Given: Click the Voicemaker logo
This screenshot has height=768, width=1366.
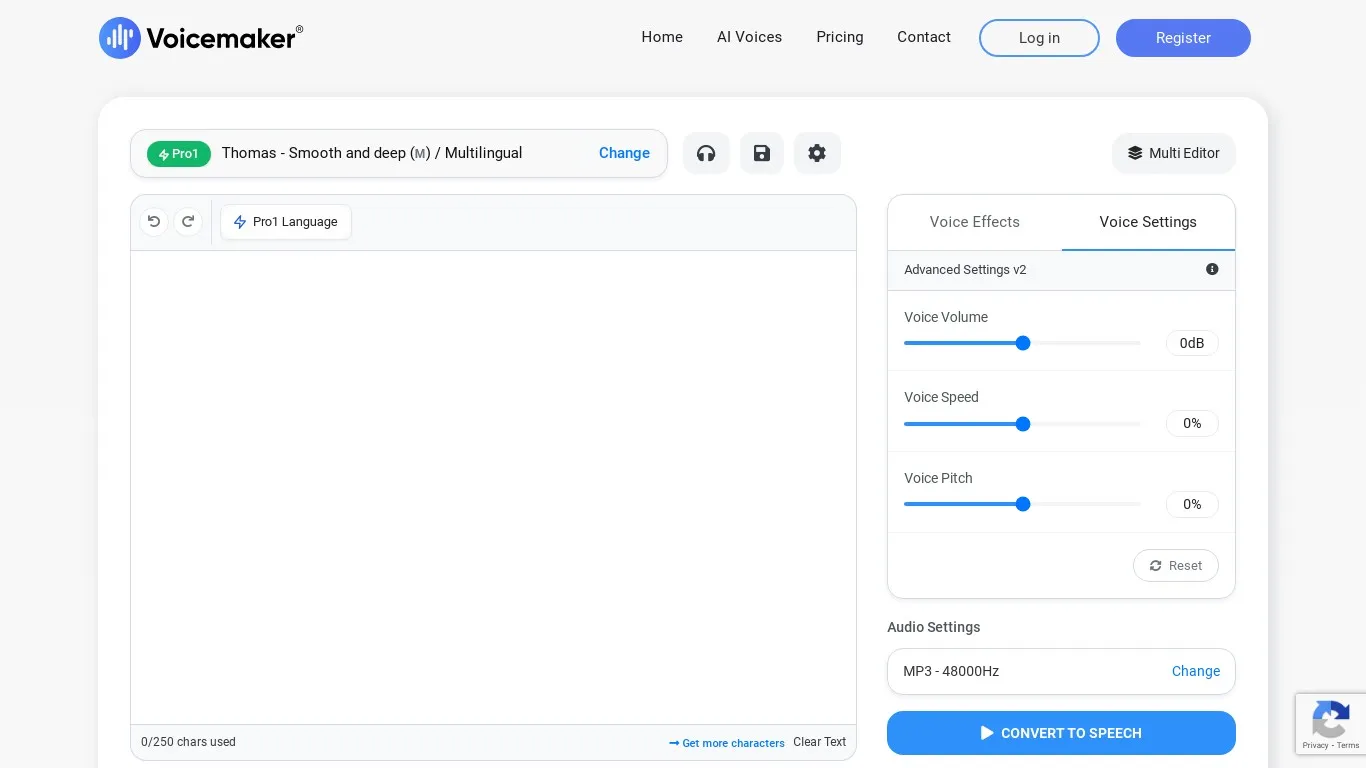Looking at the screenshot, I should click(x=200, y=37).
